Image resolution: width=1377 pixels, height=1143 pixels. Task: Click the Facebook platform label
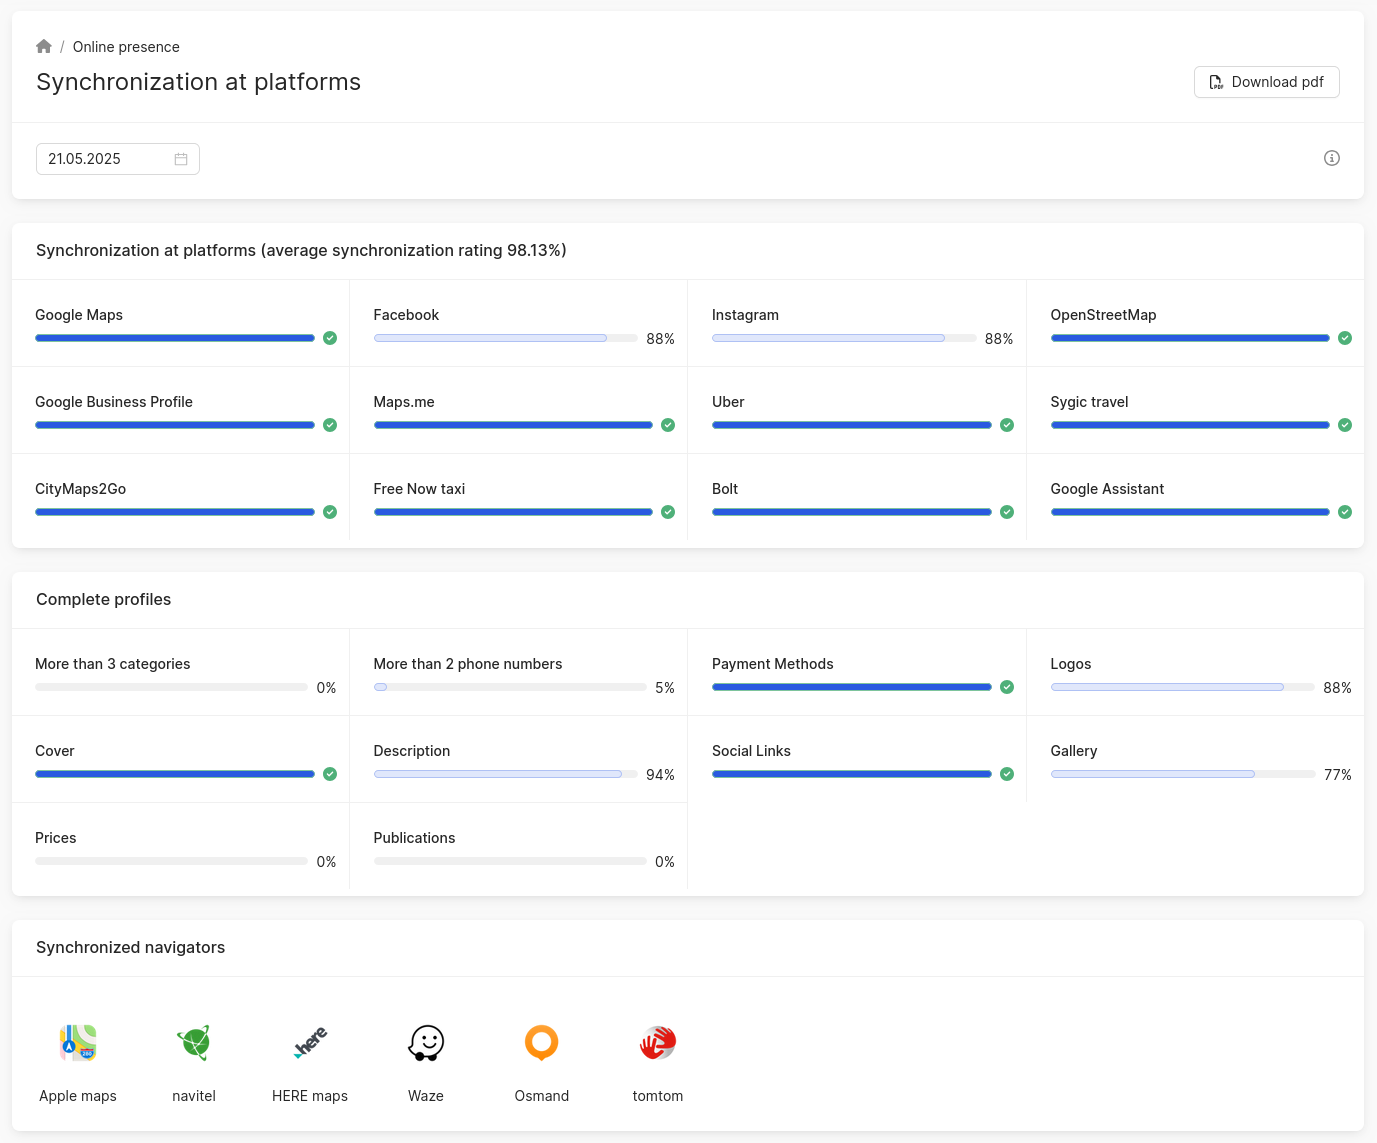pyautogui.click(x=406, y=315)
